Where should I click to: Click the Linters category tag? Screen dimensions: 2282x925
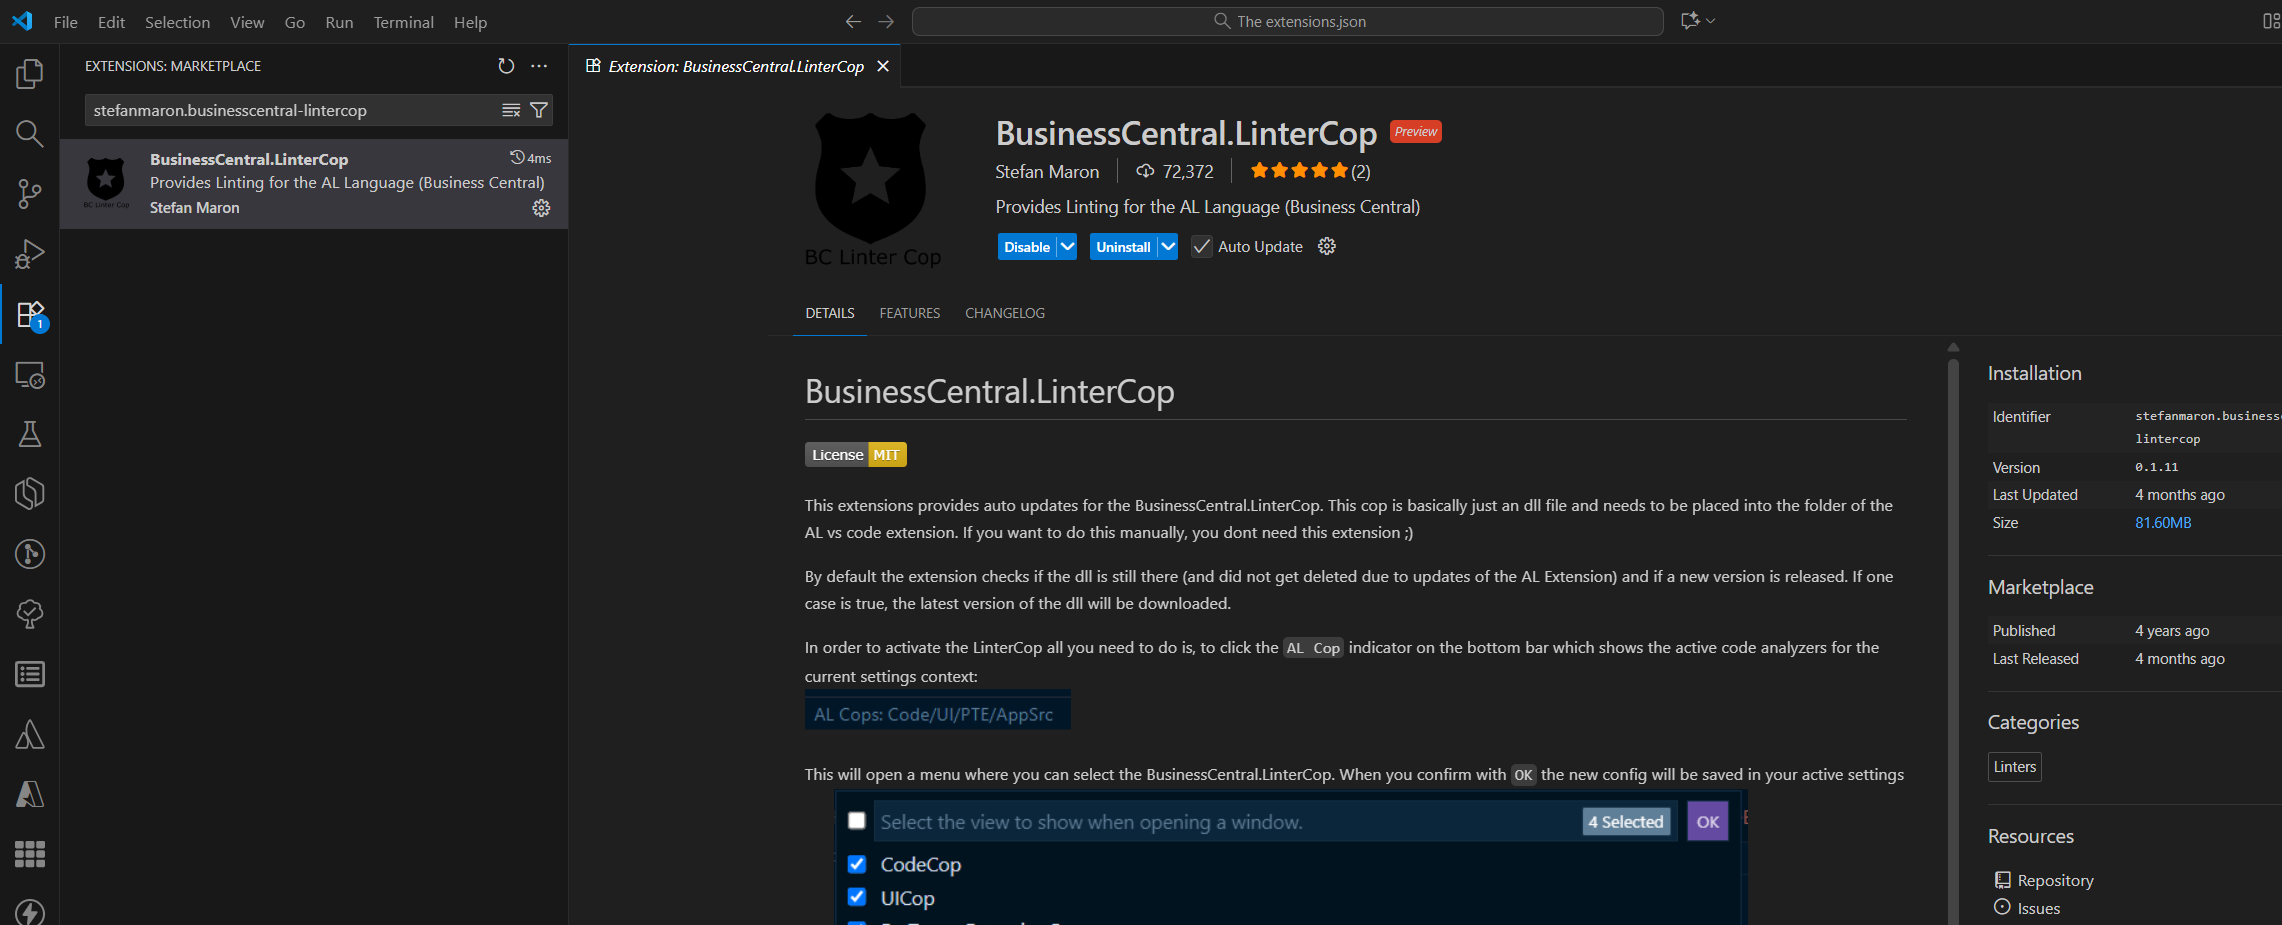pyautogui.click(x=2015, y=767)
